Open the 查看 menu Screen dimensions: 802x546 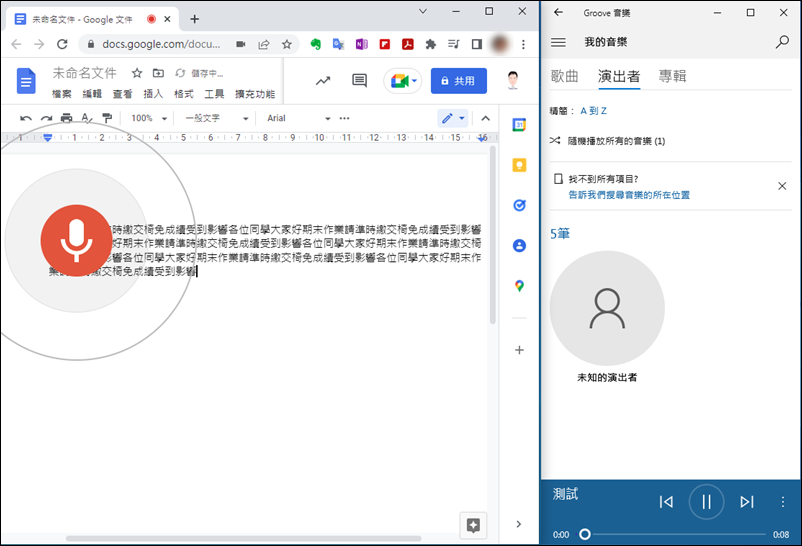123,94
